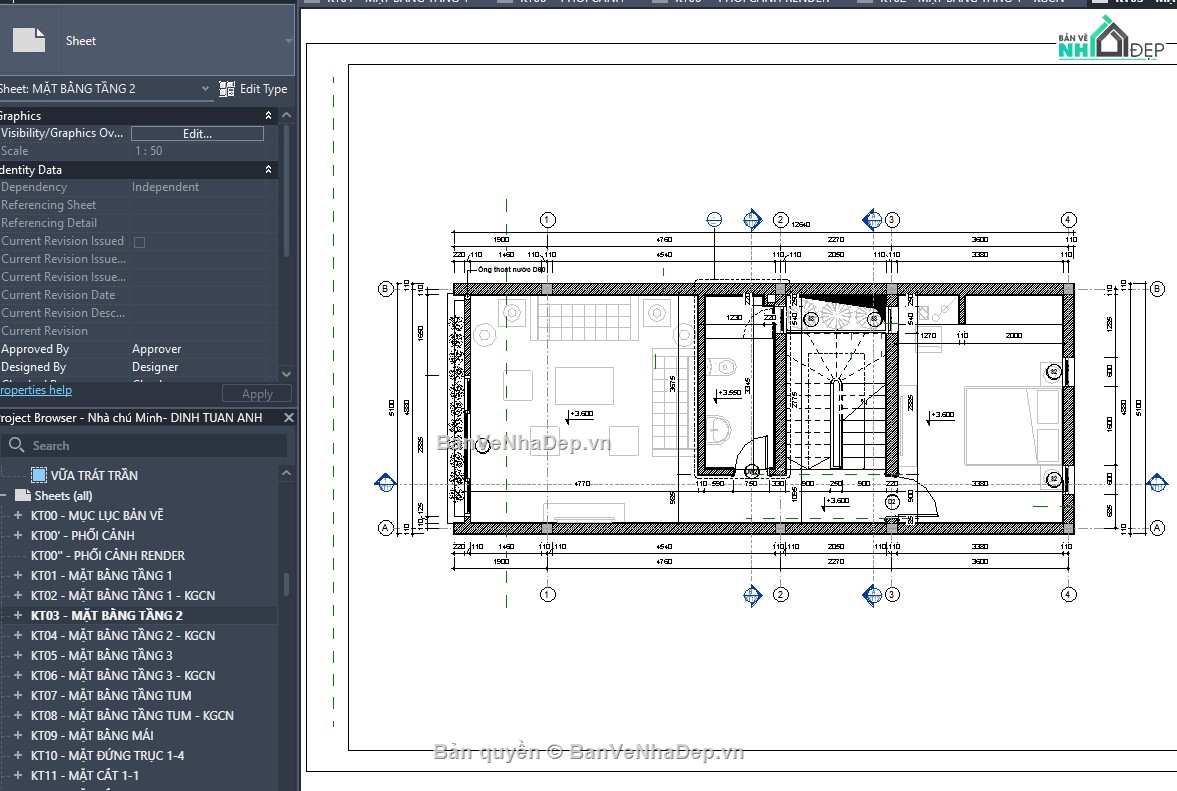
Task: Click the Project Browser search magnifier icon
Action: (x=17, y=445)
